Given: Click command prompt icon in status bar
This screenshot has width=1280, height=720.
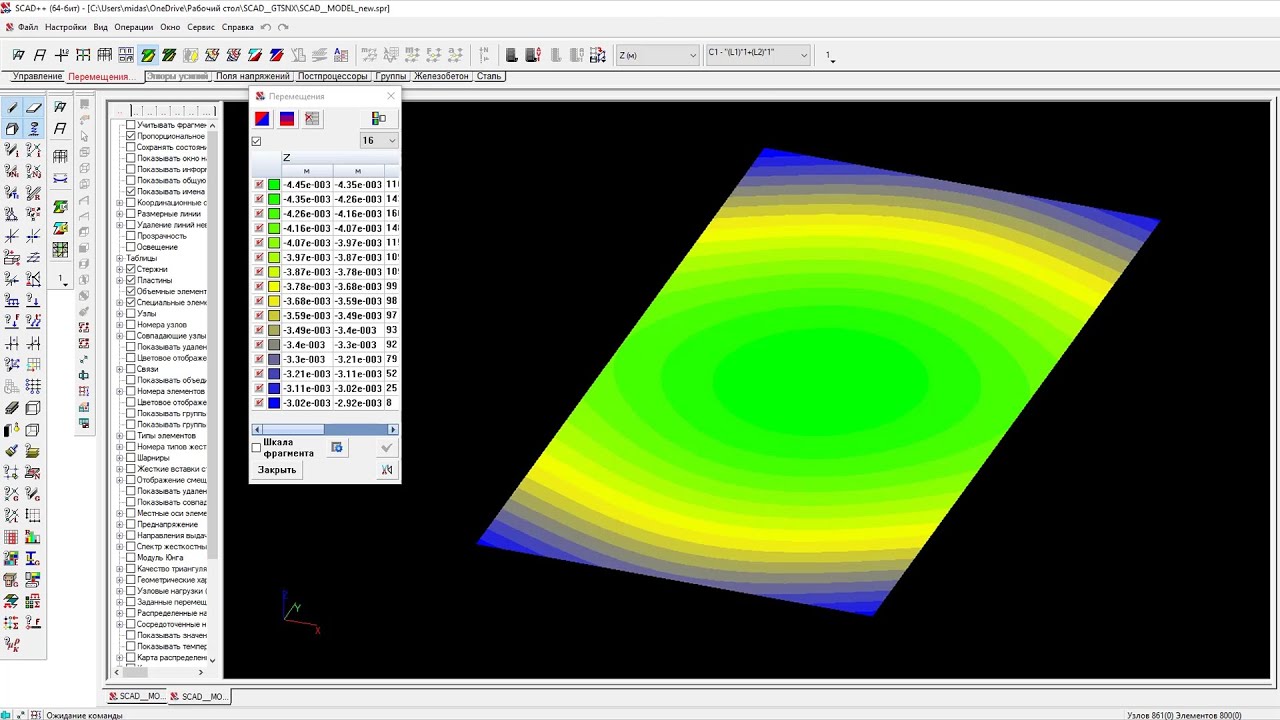Looking at the screenshot, I should pos(36,715).
